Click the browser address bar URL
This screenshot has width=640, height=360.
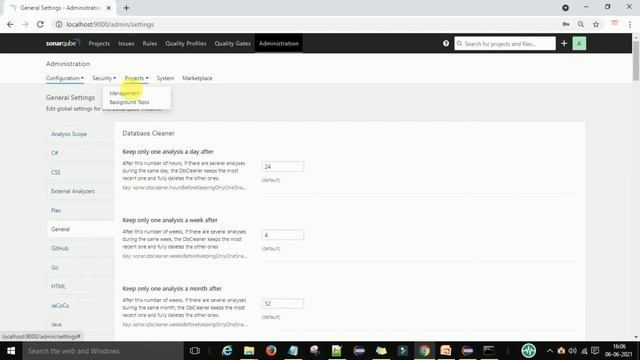click(x=110, y=24)
